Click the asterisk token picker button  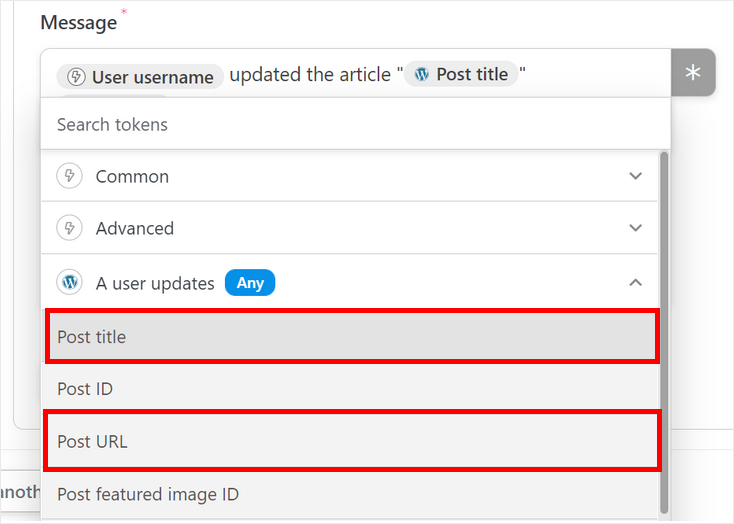coord(693,73)
